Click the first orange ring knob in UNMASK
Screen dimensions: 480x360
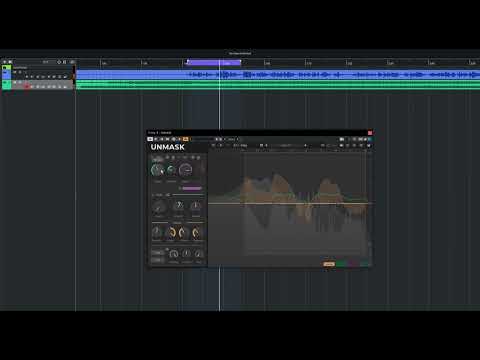171,232
